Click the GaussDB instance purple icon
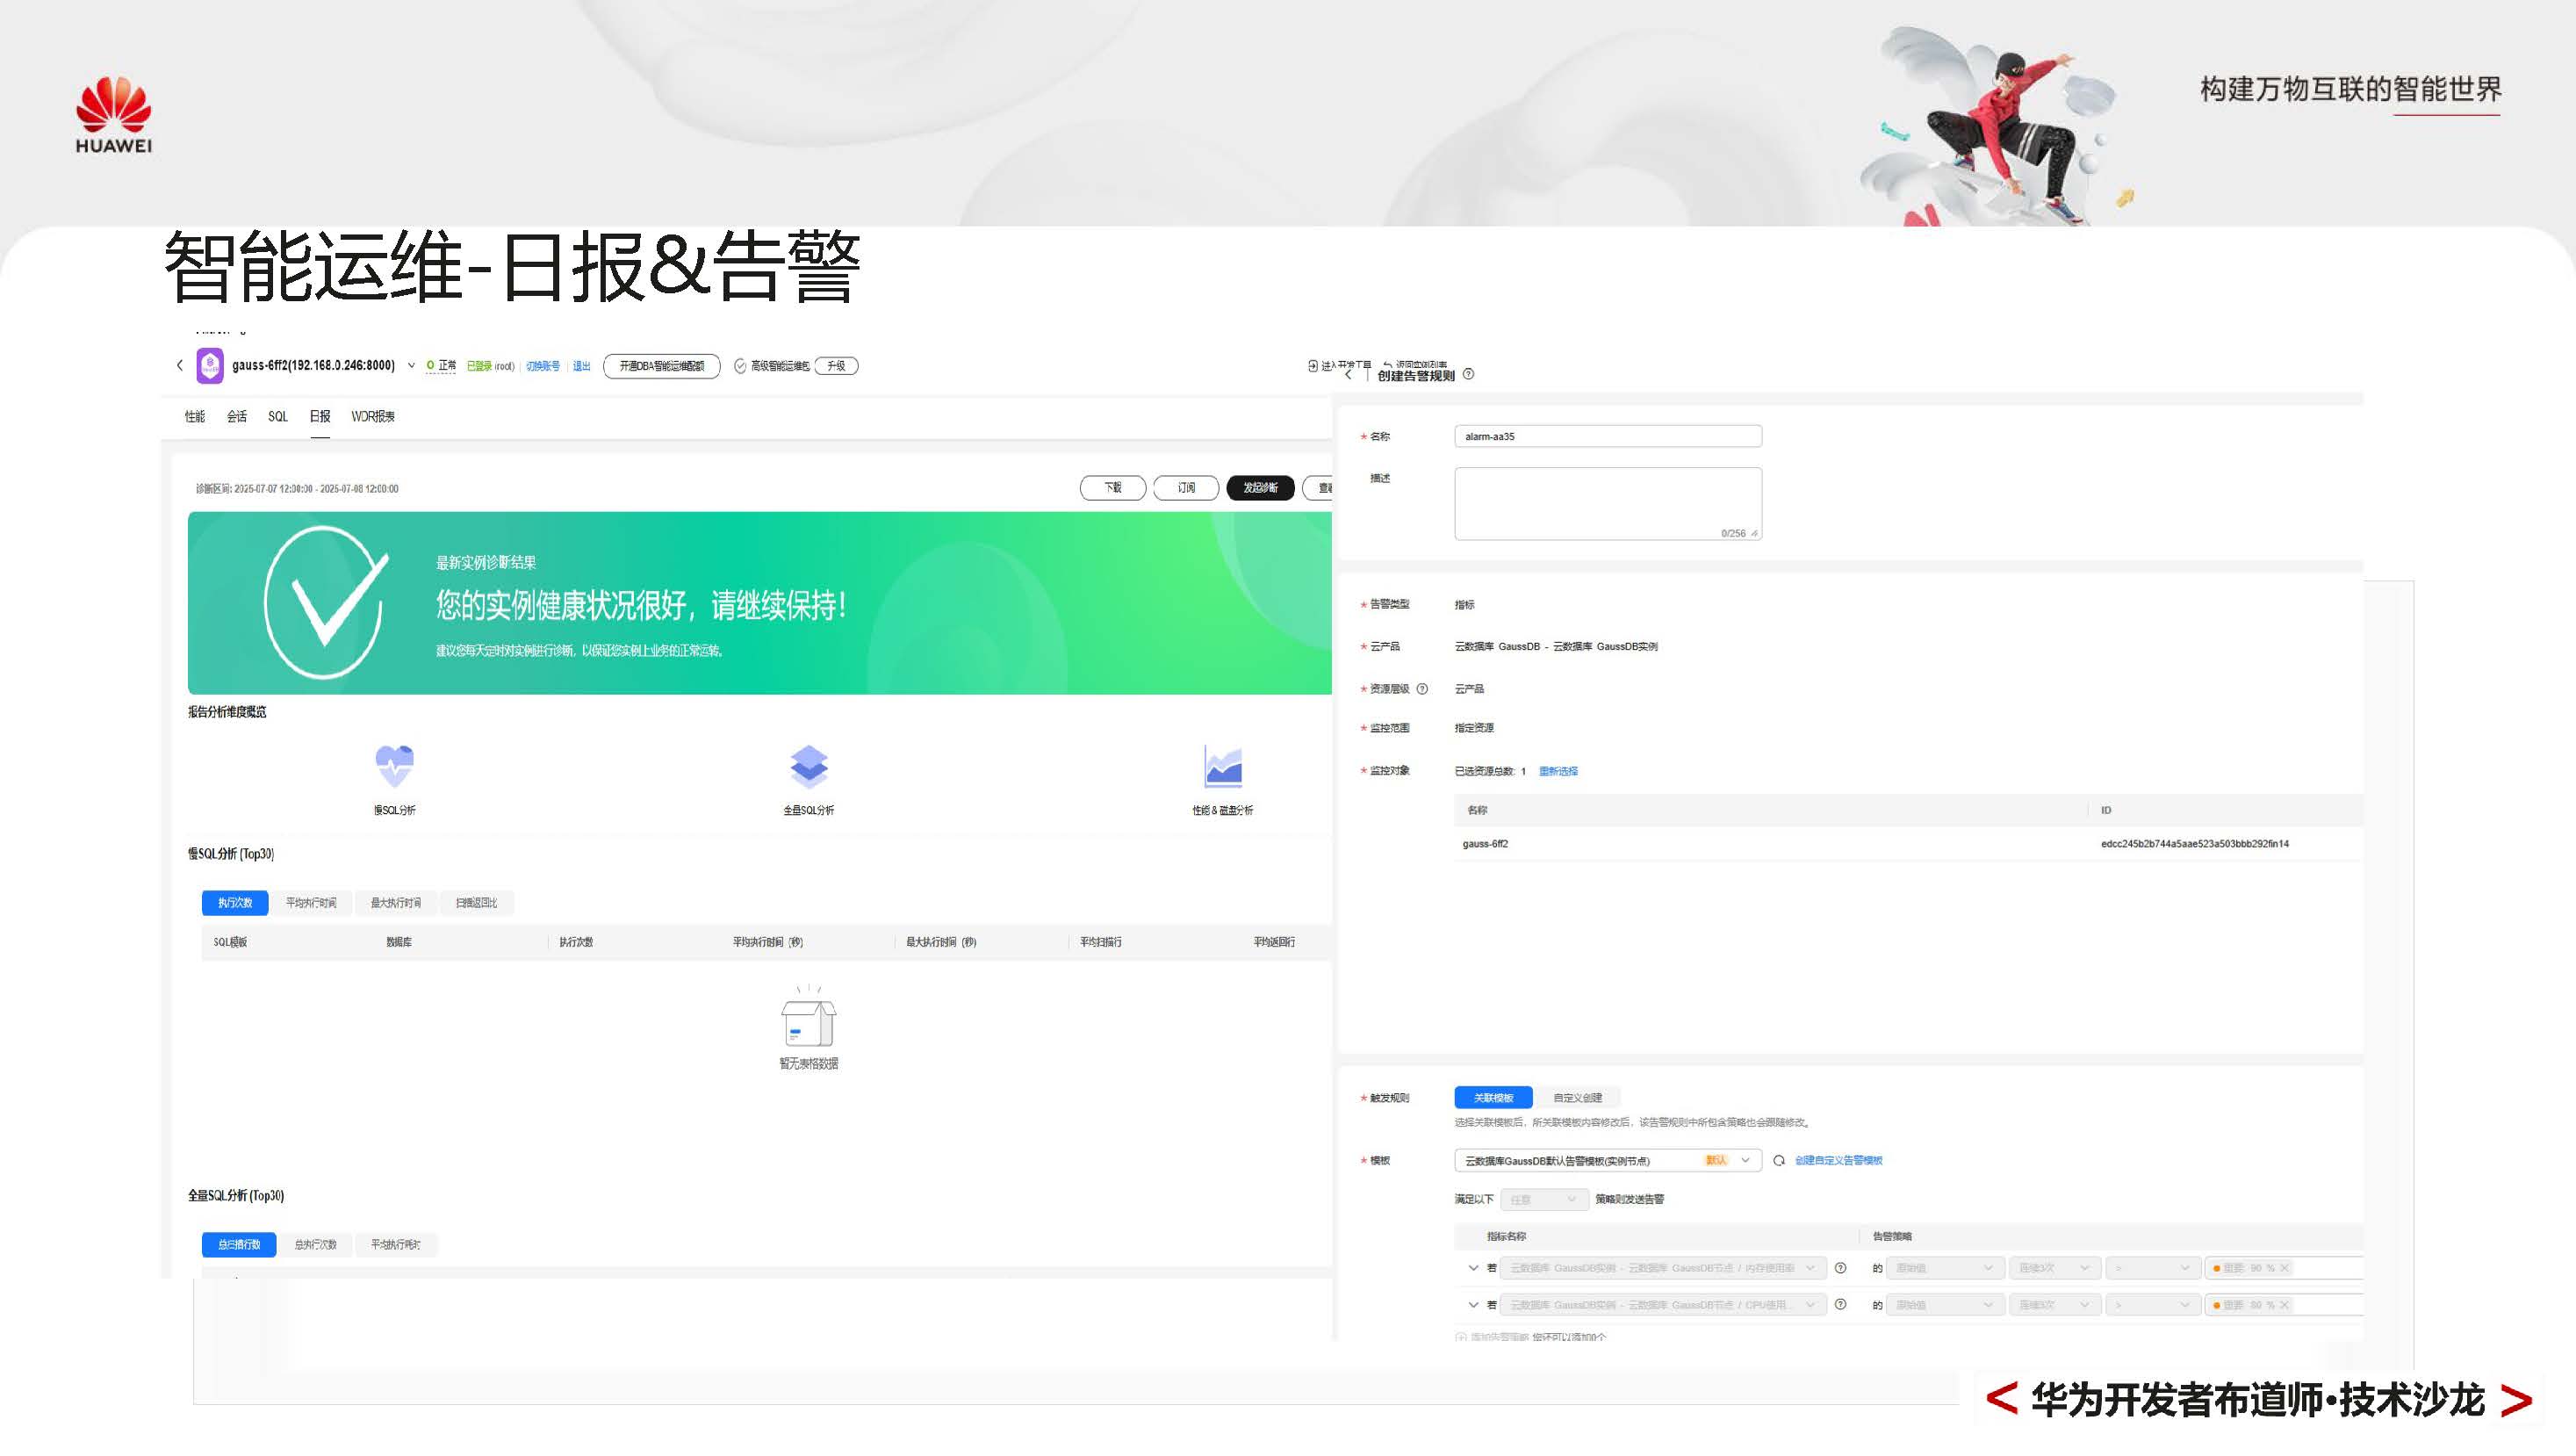Screen dimensions: 2576x1456 pos(210,365)
